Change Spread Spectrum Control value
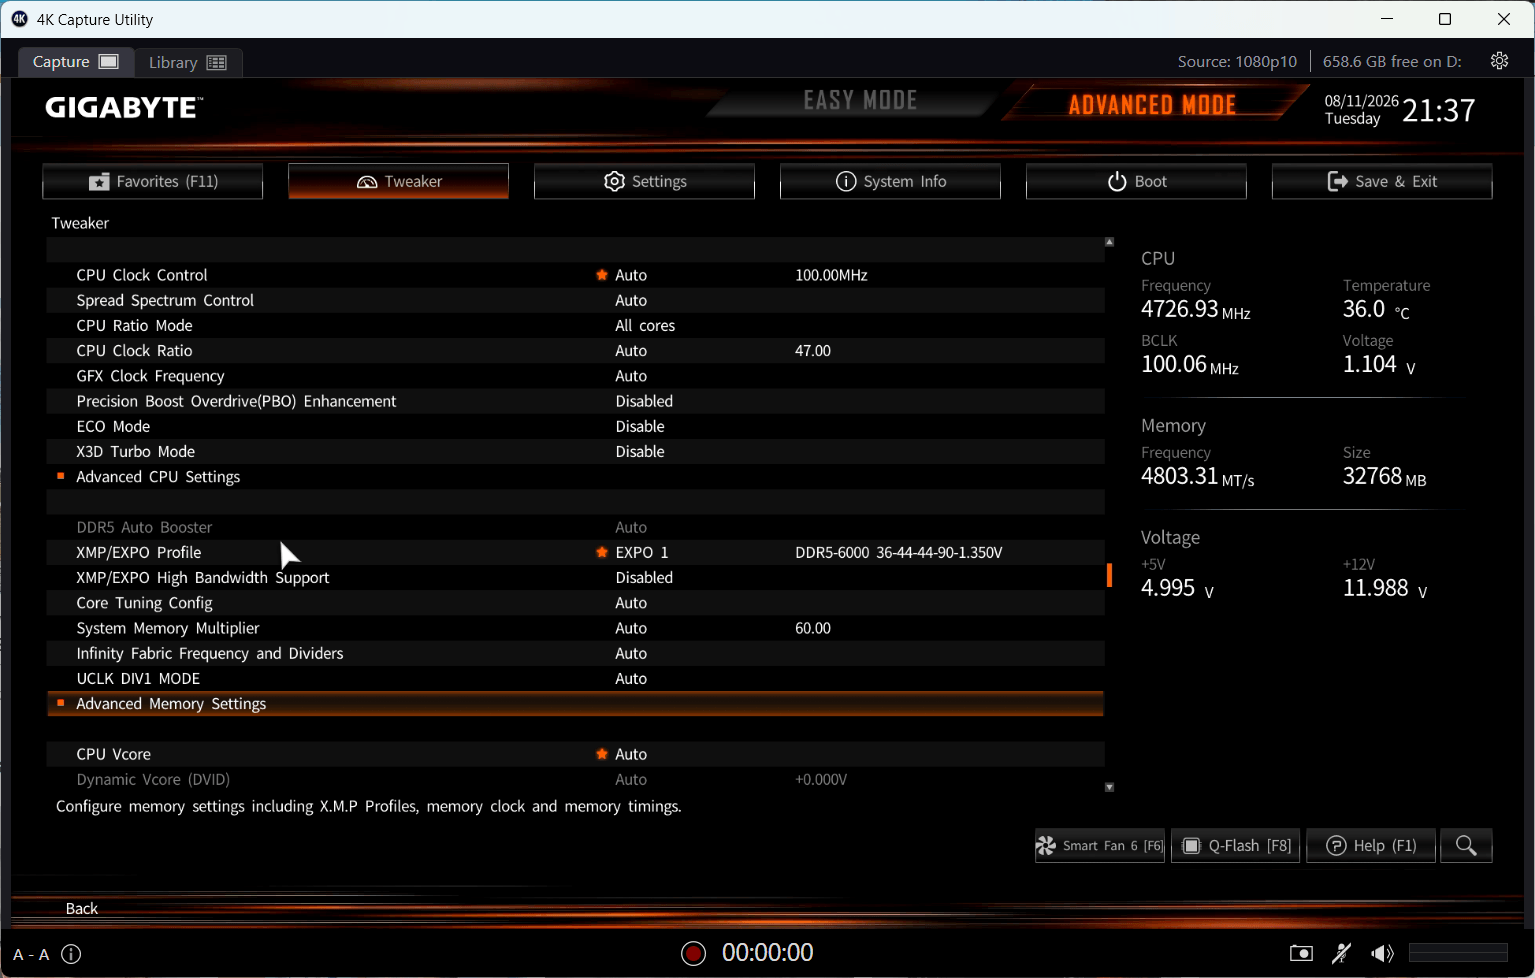Screen dimensions: 1535x978 (631, 300)
